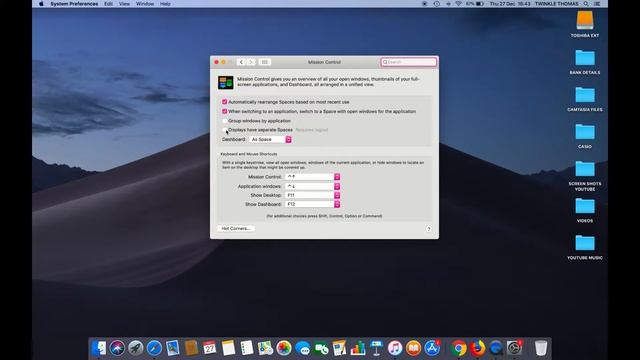The image size is (640, 360).
Task: Click the Time Machine menu bar icon
Action: click(436, 4)
